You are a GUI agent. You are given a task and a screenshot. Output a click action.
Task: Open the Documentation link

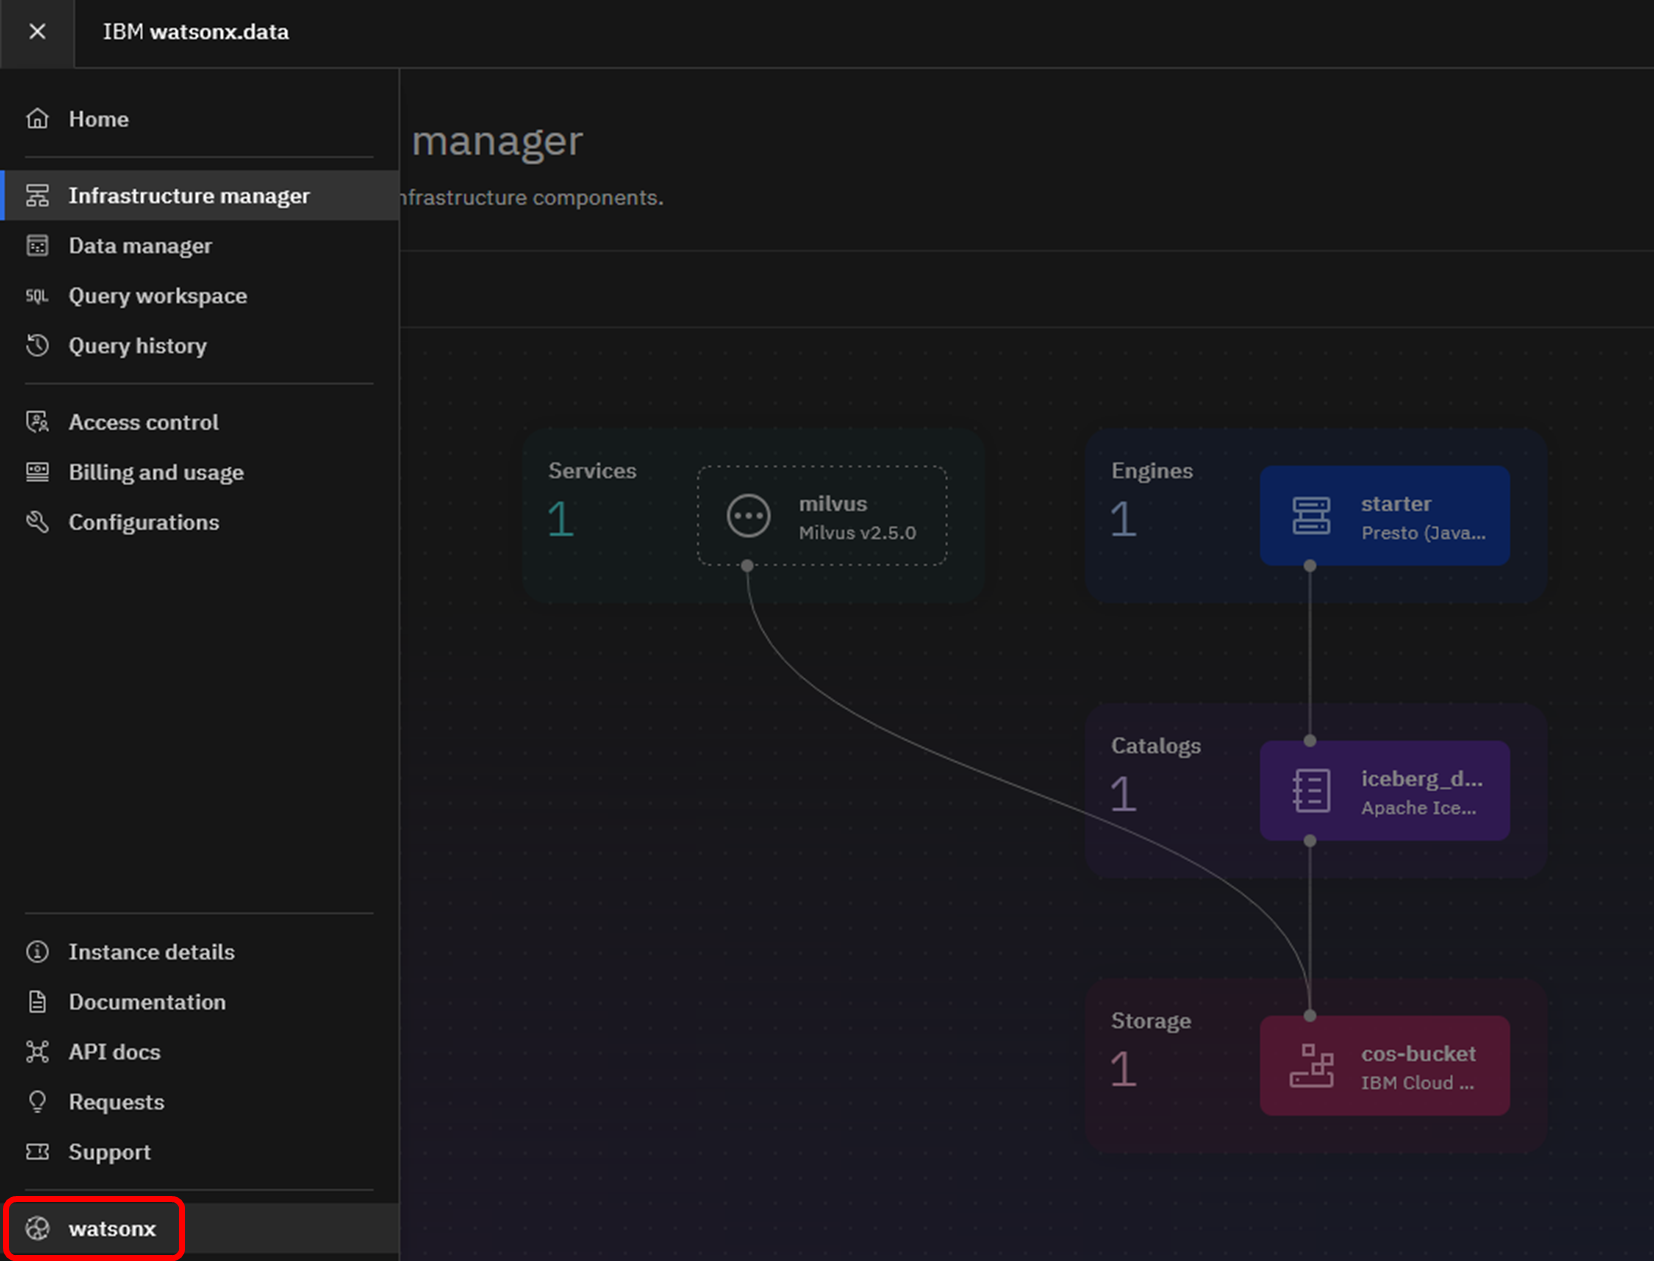(x=147, y=1002)
